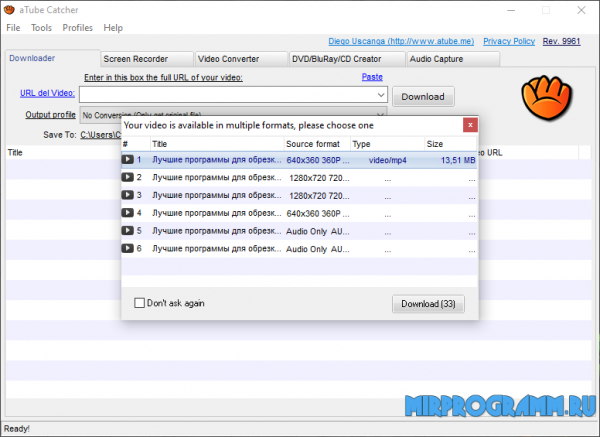The height and width of the screenshot is (437, 600).
Task: Select row 1 with 640x360 360P format
Action: pyautogui.click(x=299, y=160)
